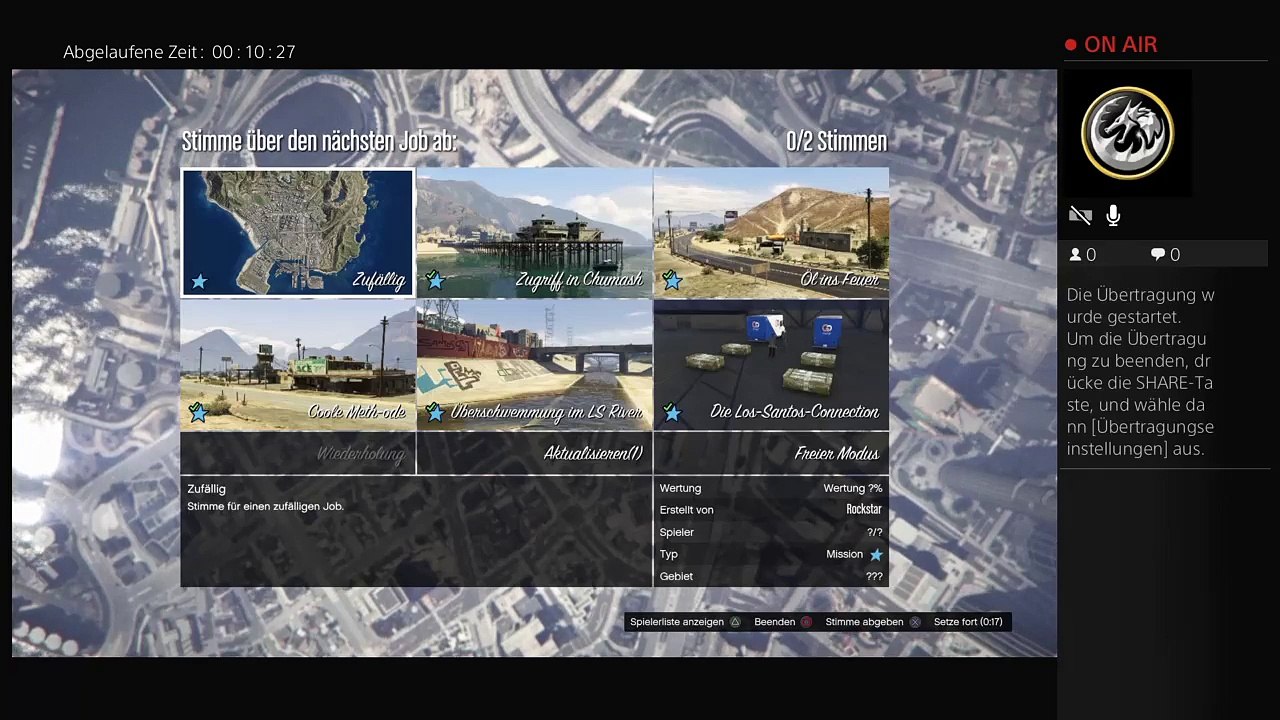Click the red circle icon for Beenden

pos(806,622)
